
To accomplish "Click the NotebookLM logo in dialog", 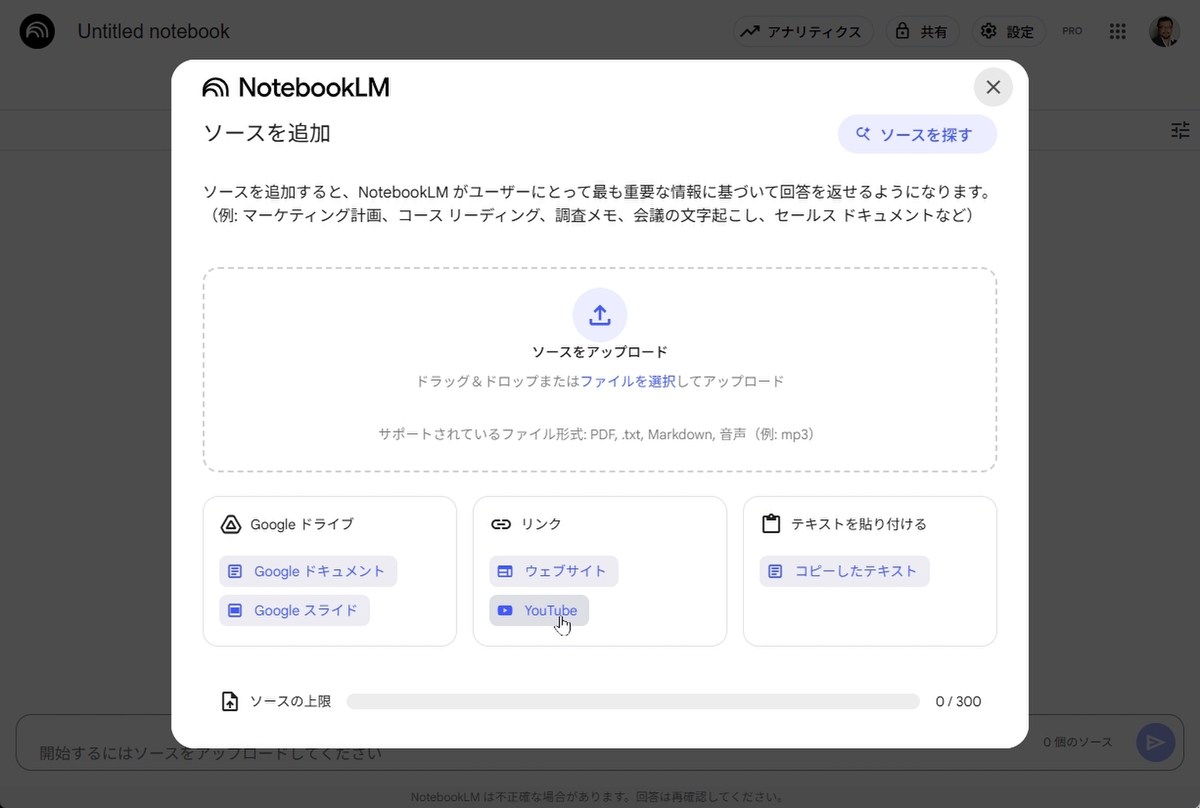I will [296, 88].
